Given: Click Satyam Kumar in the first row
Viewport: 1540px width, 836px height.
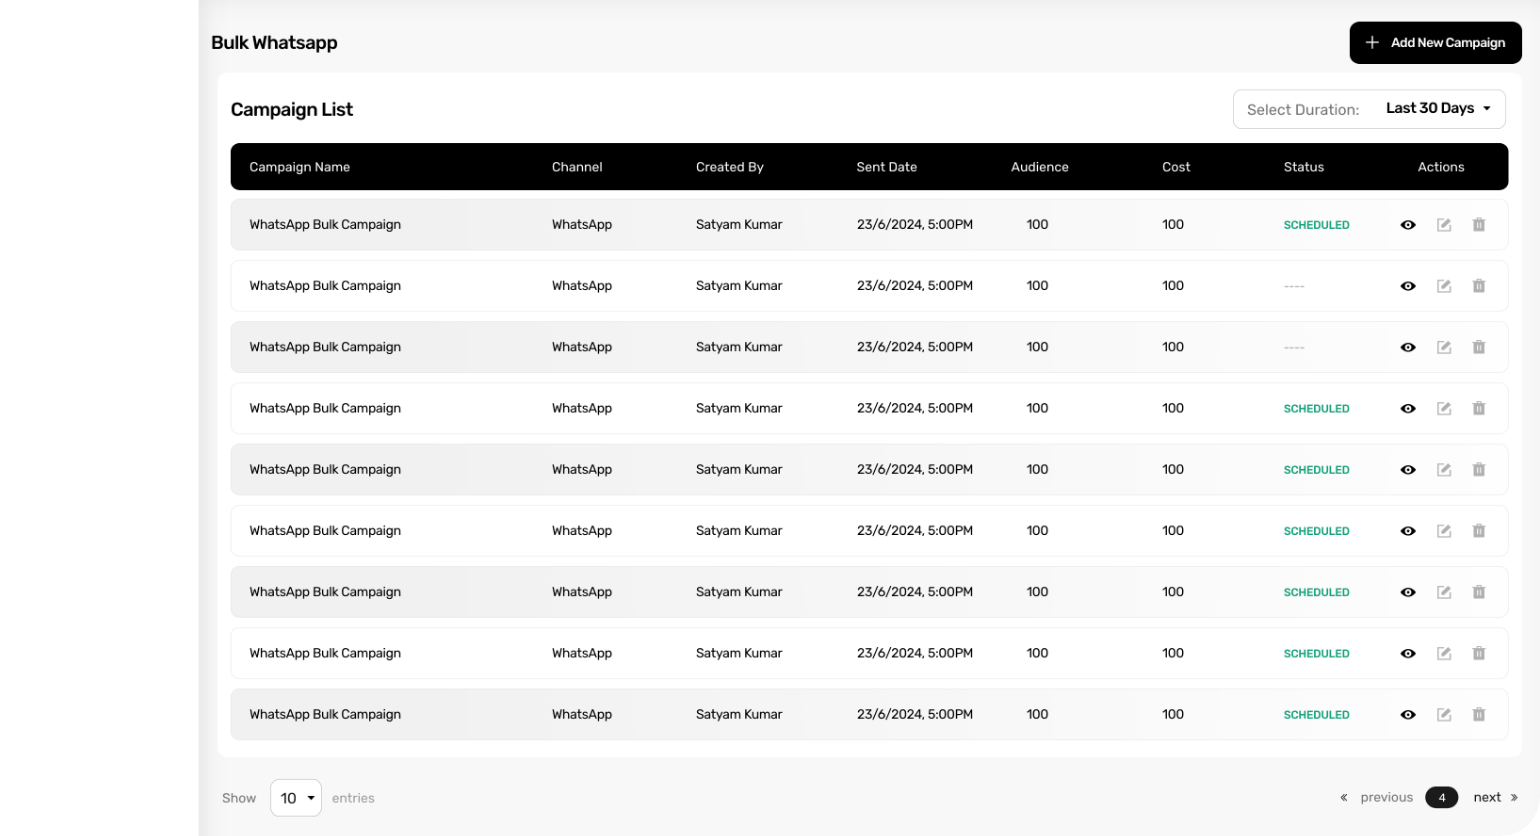Looking at the screenshot, I should (x=739, y=225).
